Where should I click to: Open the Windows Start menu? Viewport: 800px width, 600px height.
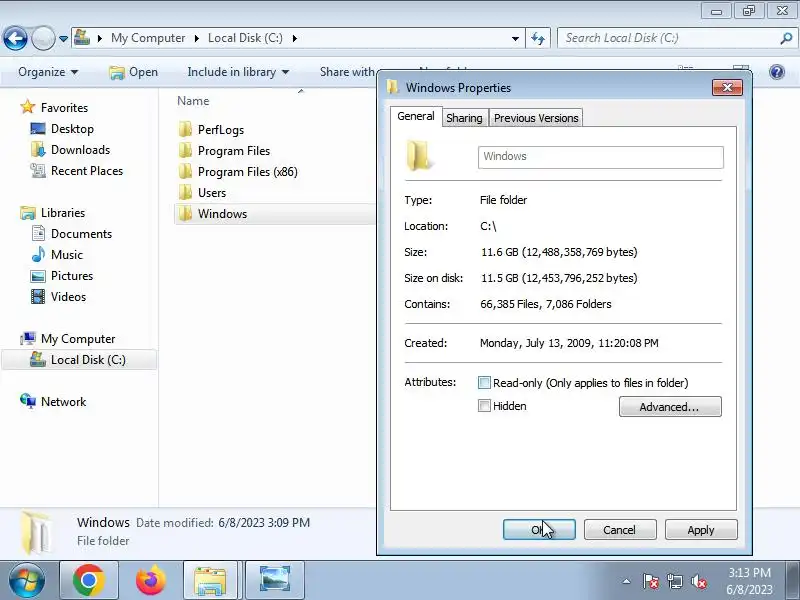26,581
